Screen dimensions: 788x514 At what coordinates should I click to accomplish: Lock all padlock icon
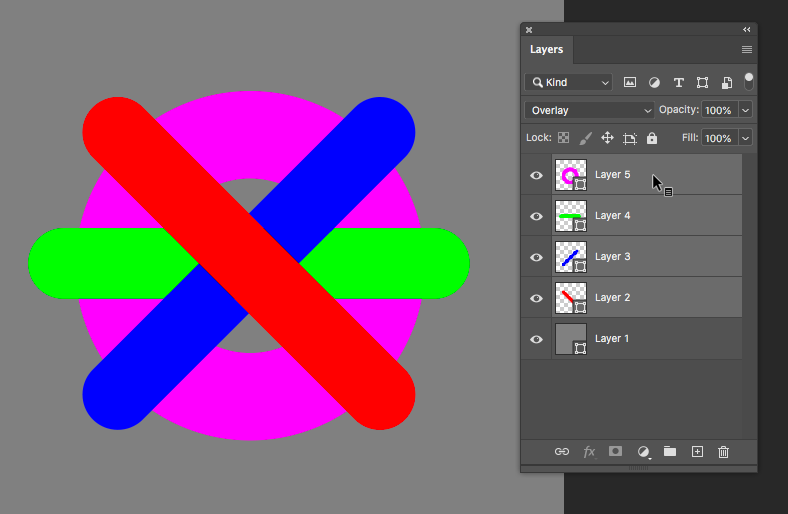652,138
